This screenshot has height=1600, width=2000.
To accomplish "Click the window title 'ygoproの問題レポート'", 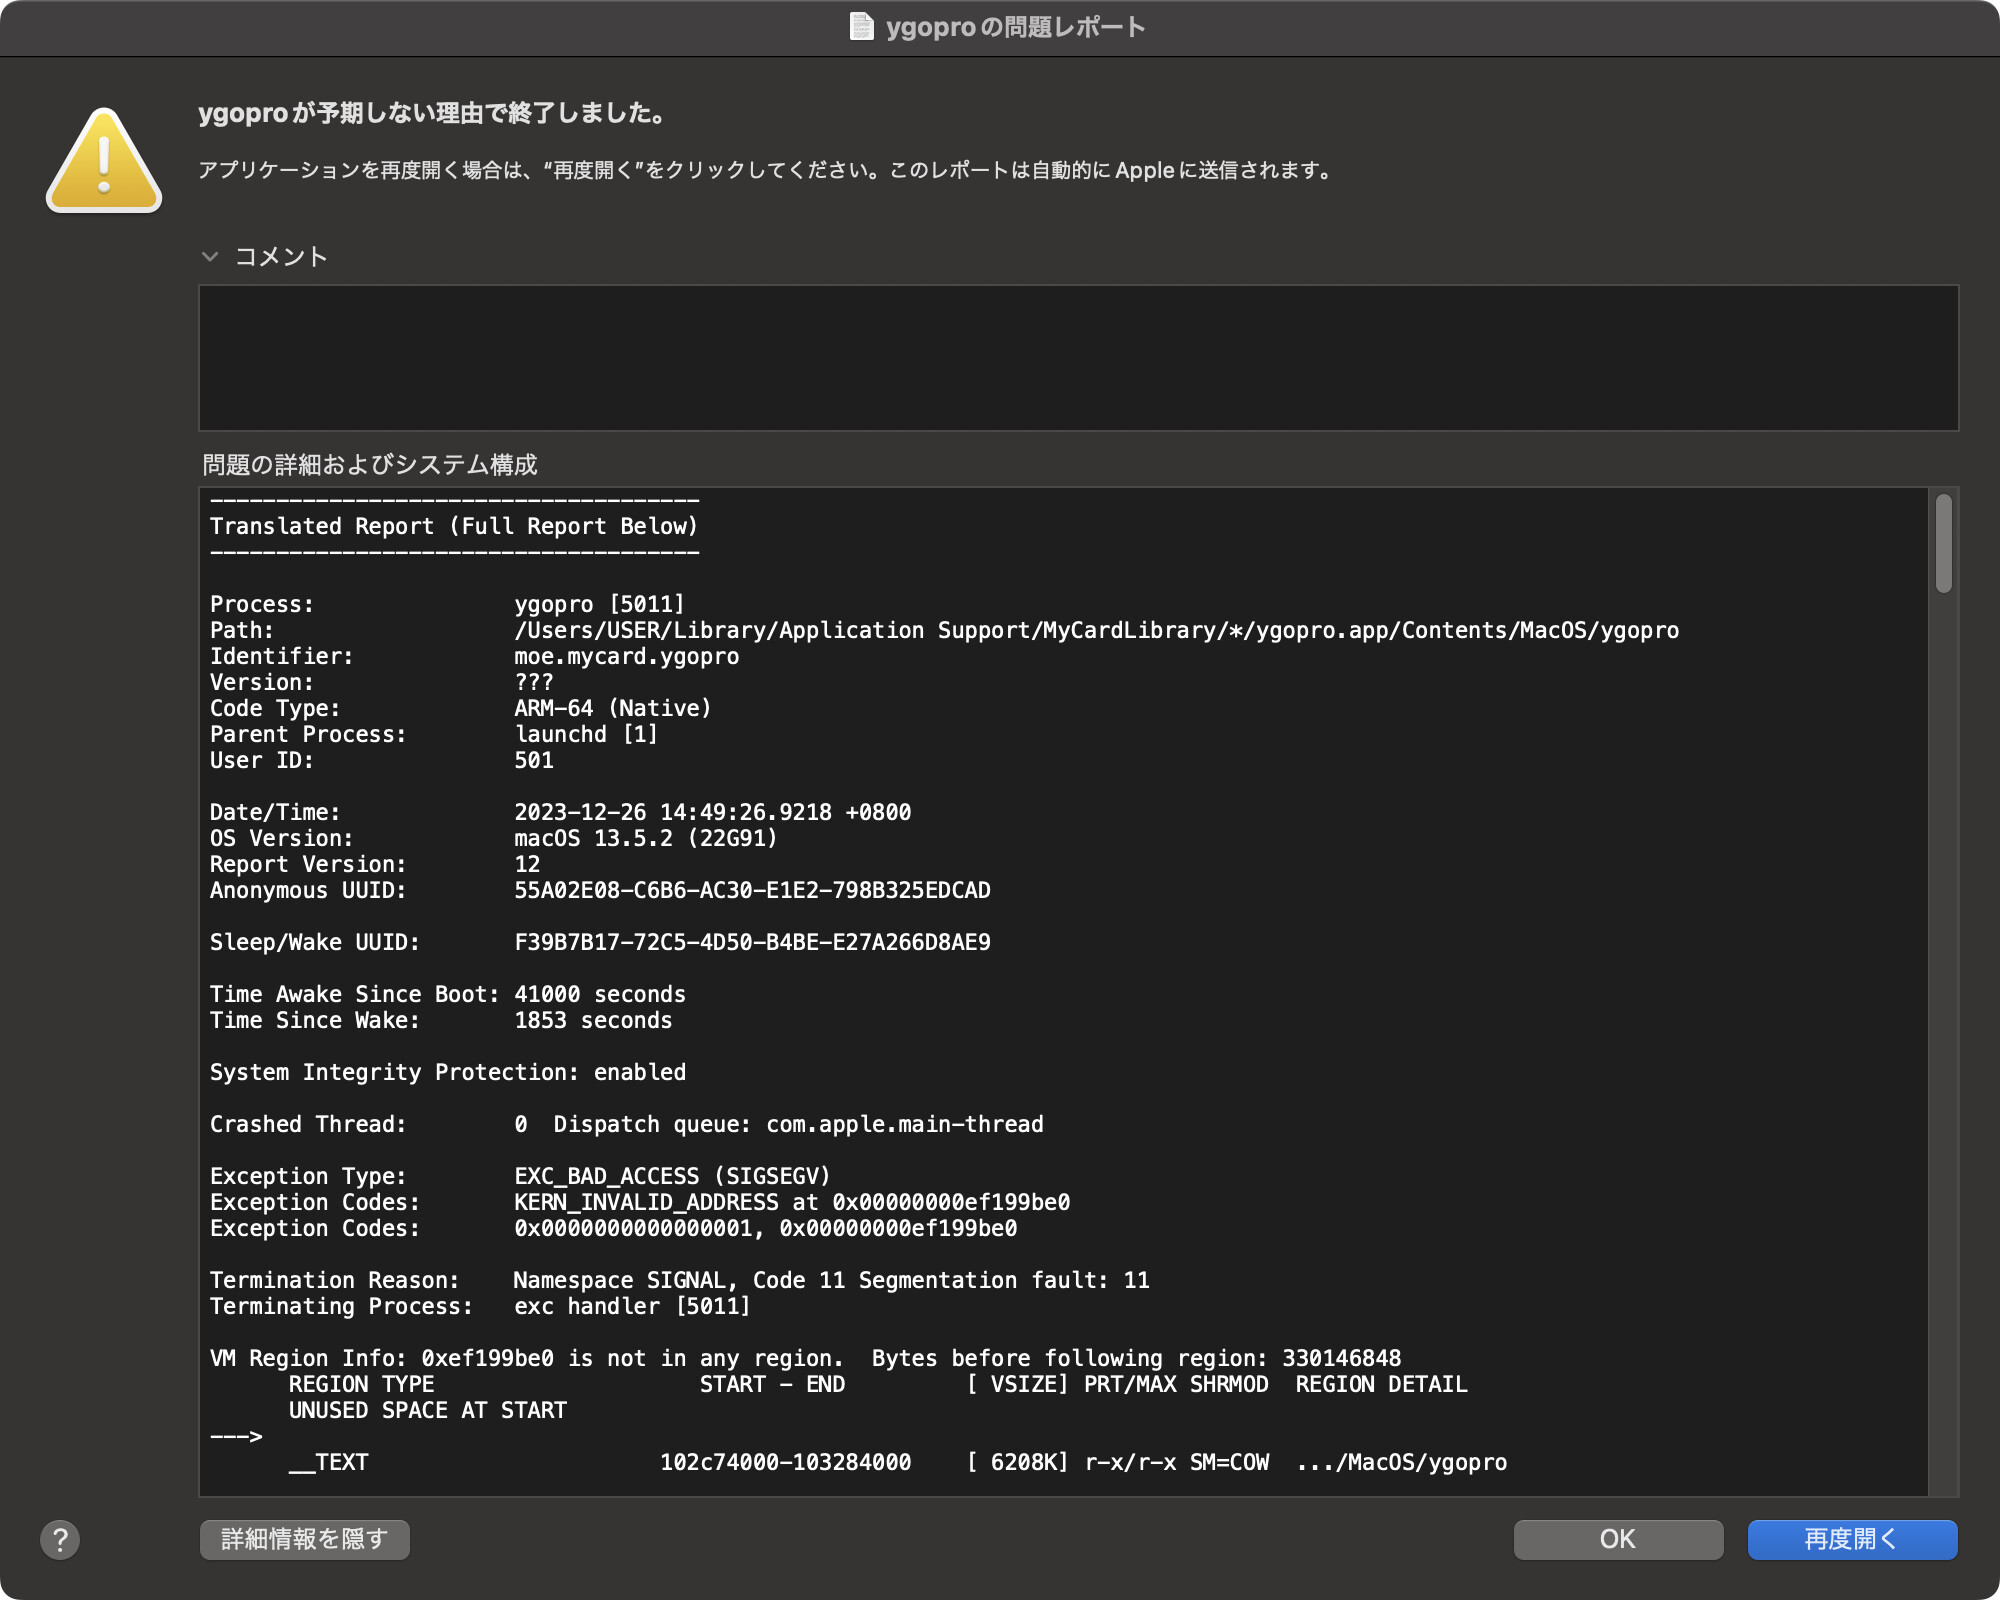I will [1015, 27].
